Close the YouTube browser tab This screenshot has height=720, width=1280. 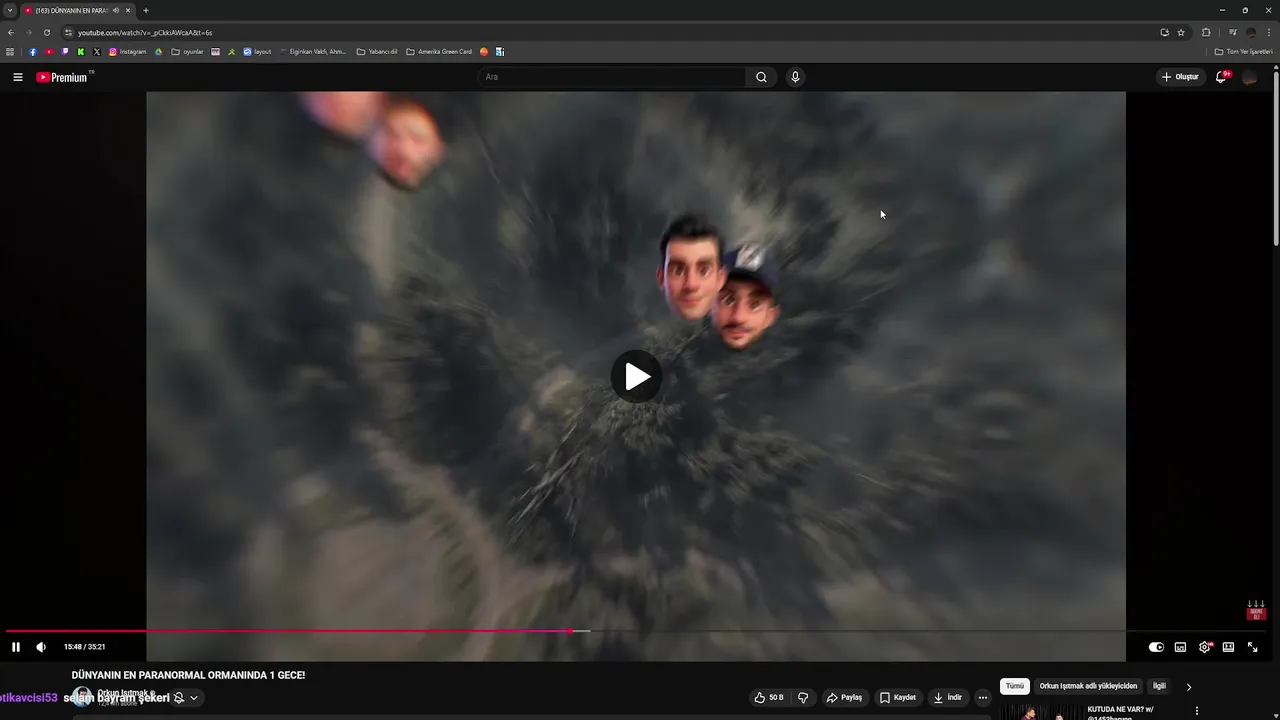128,10
